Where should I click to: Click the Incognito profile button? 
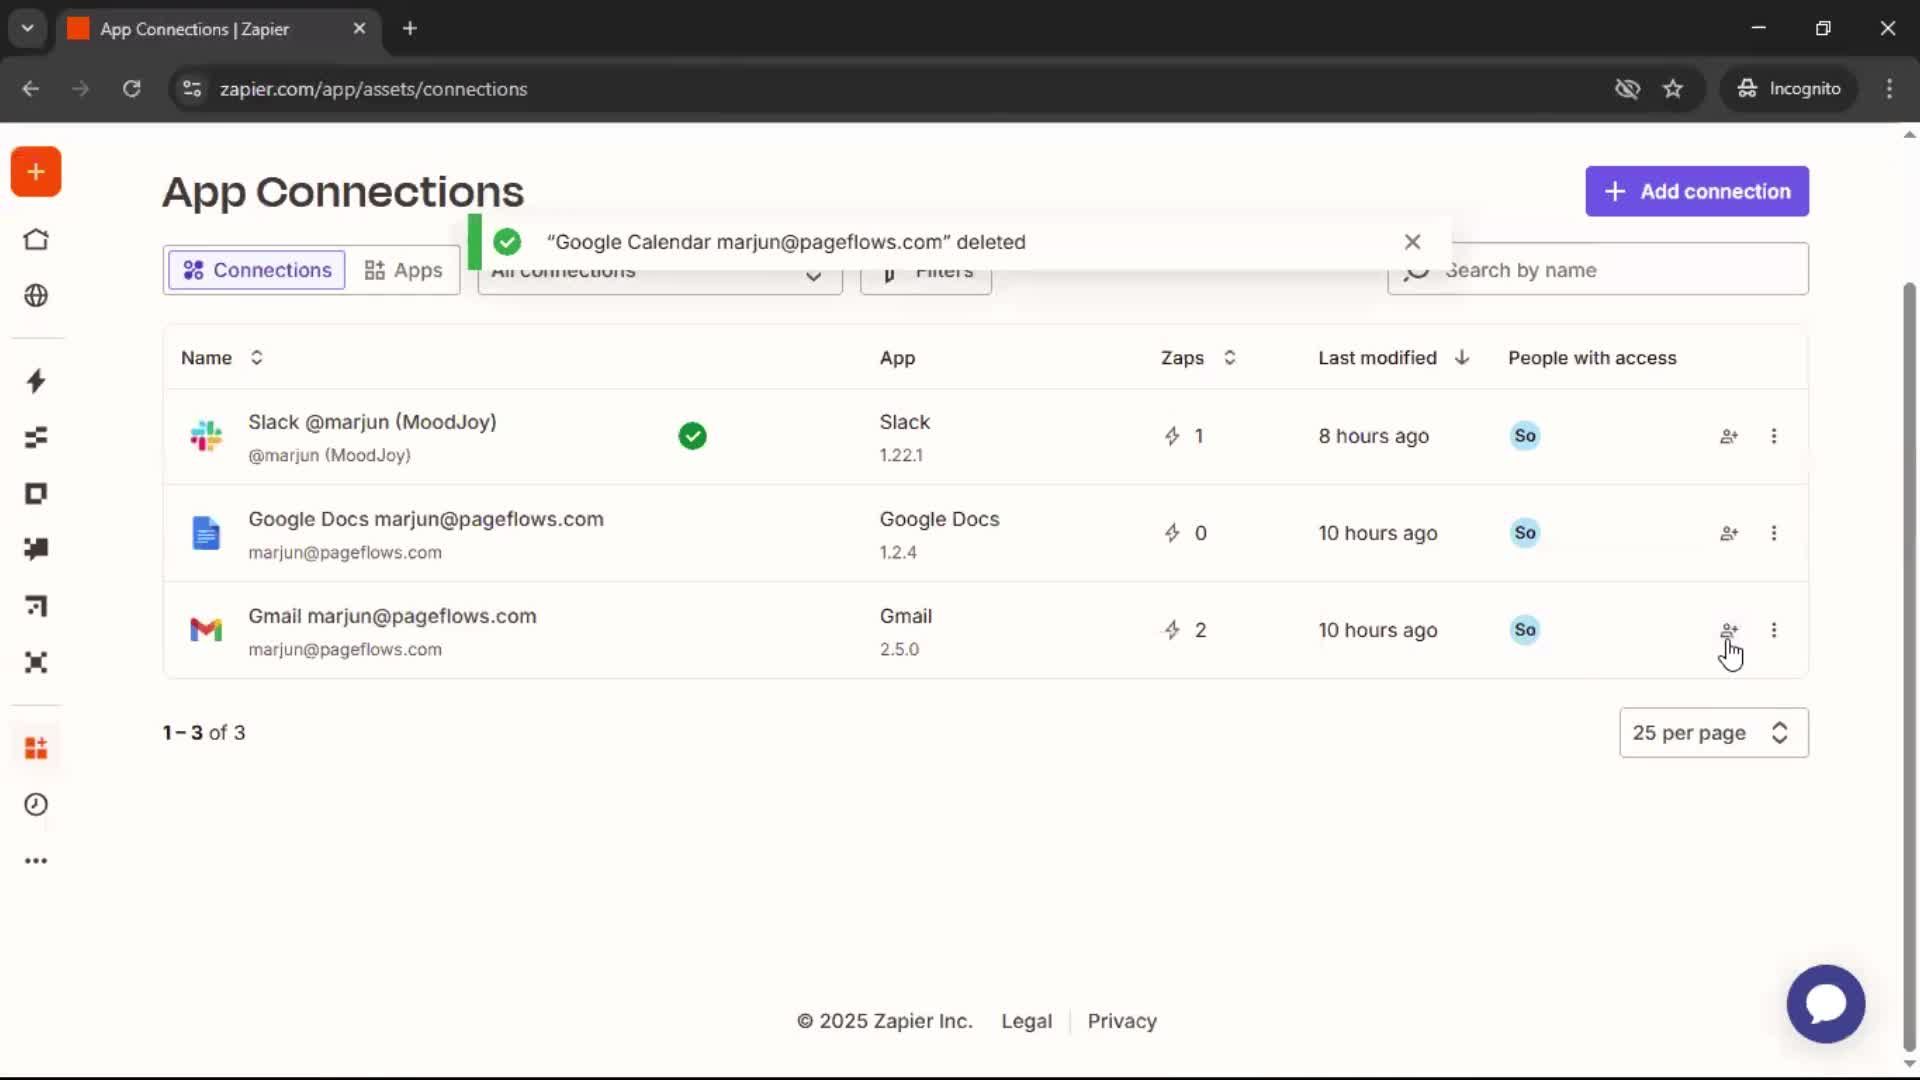click(x=1789, y=89)
